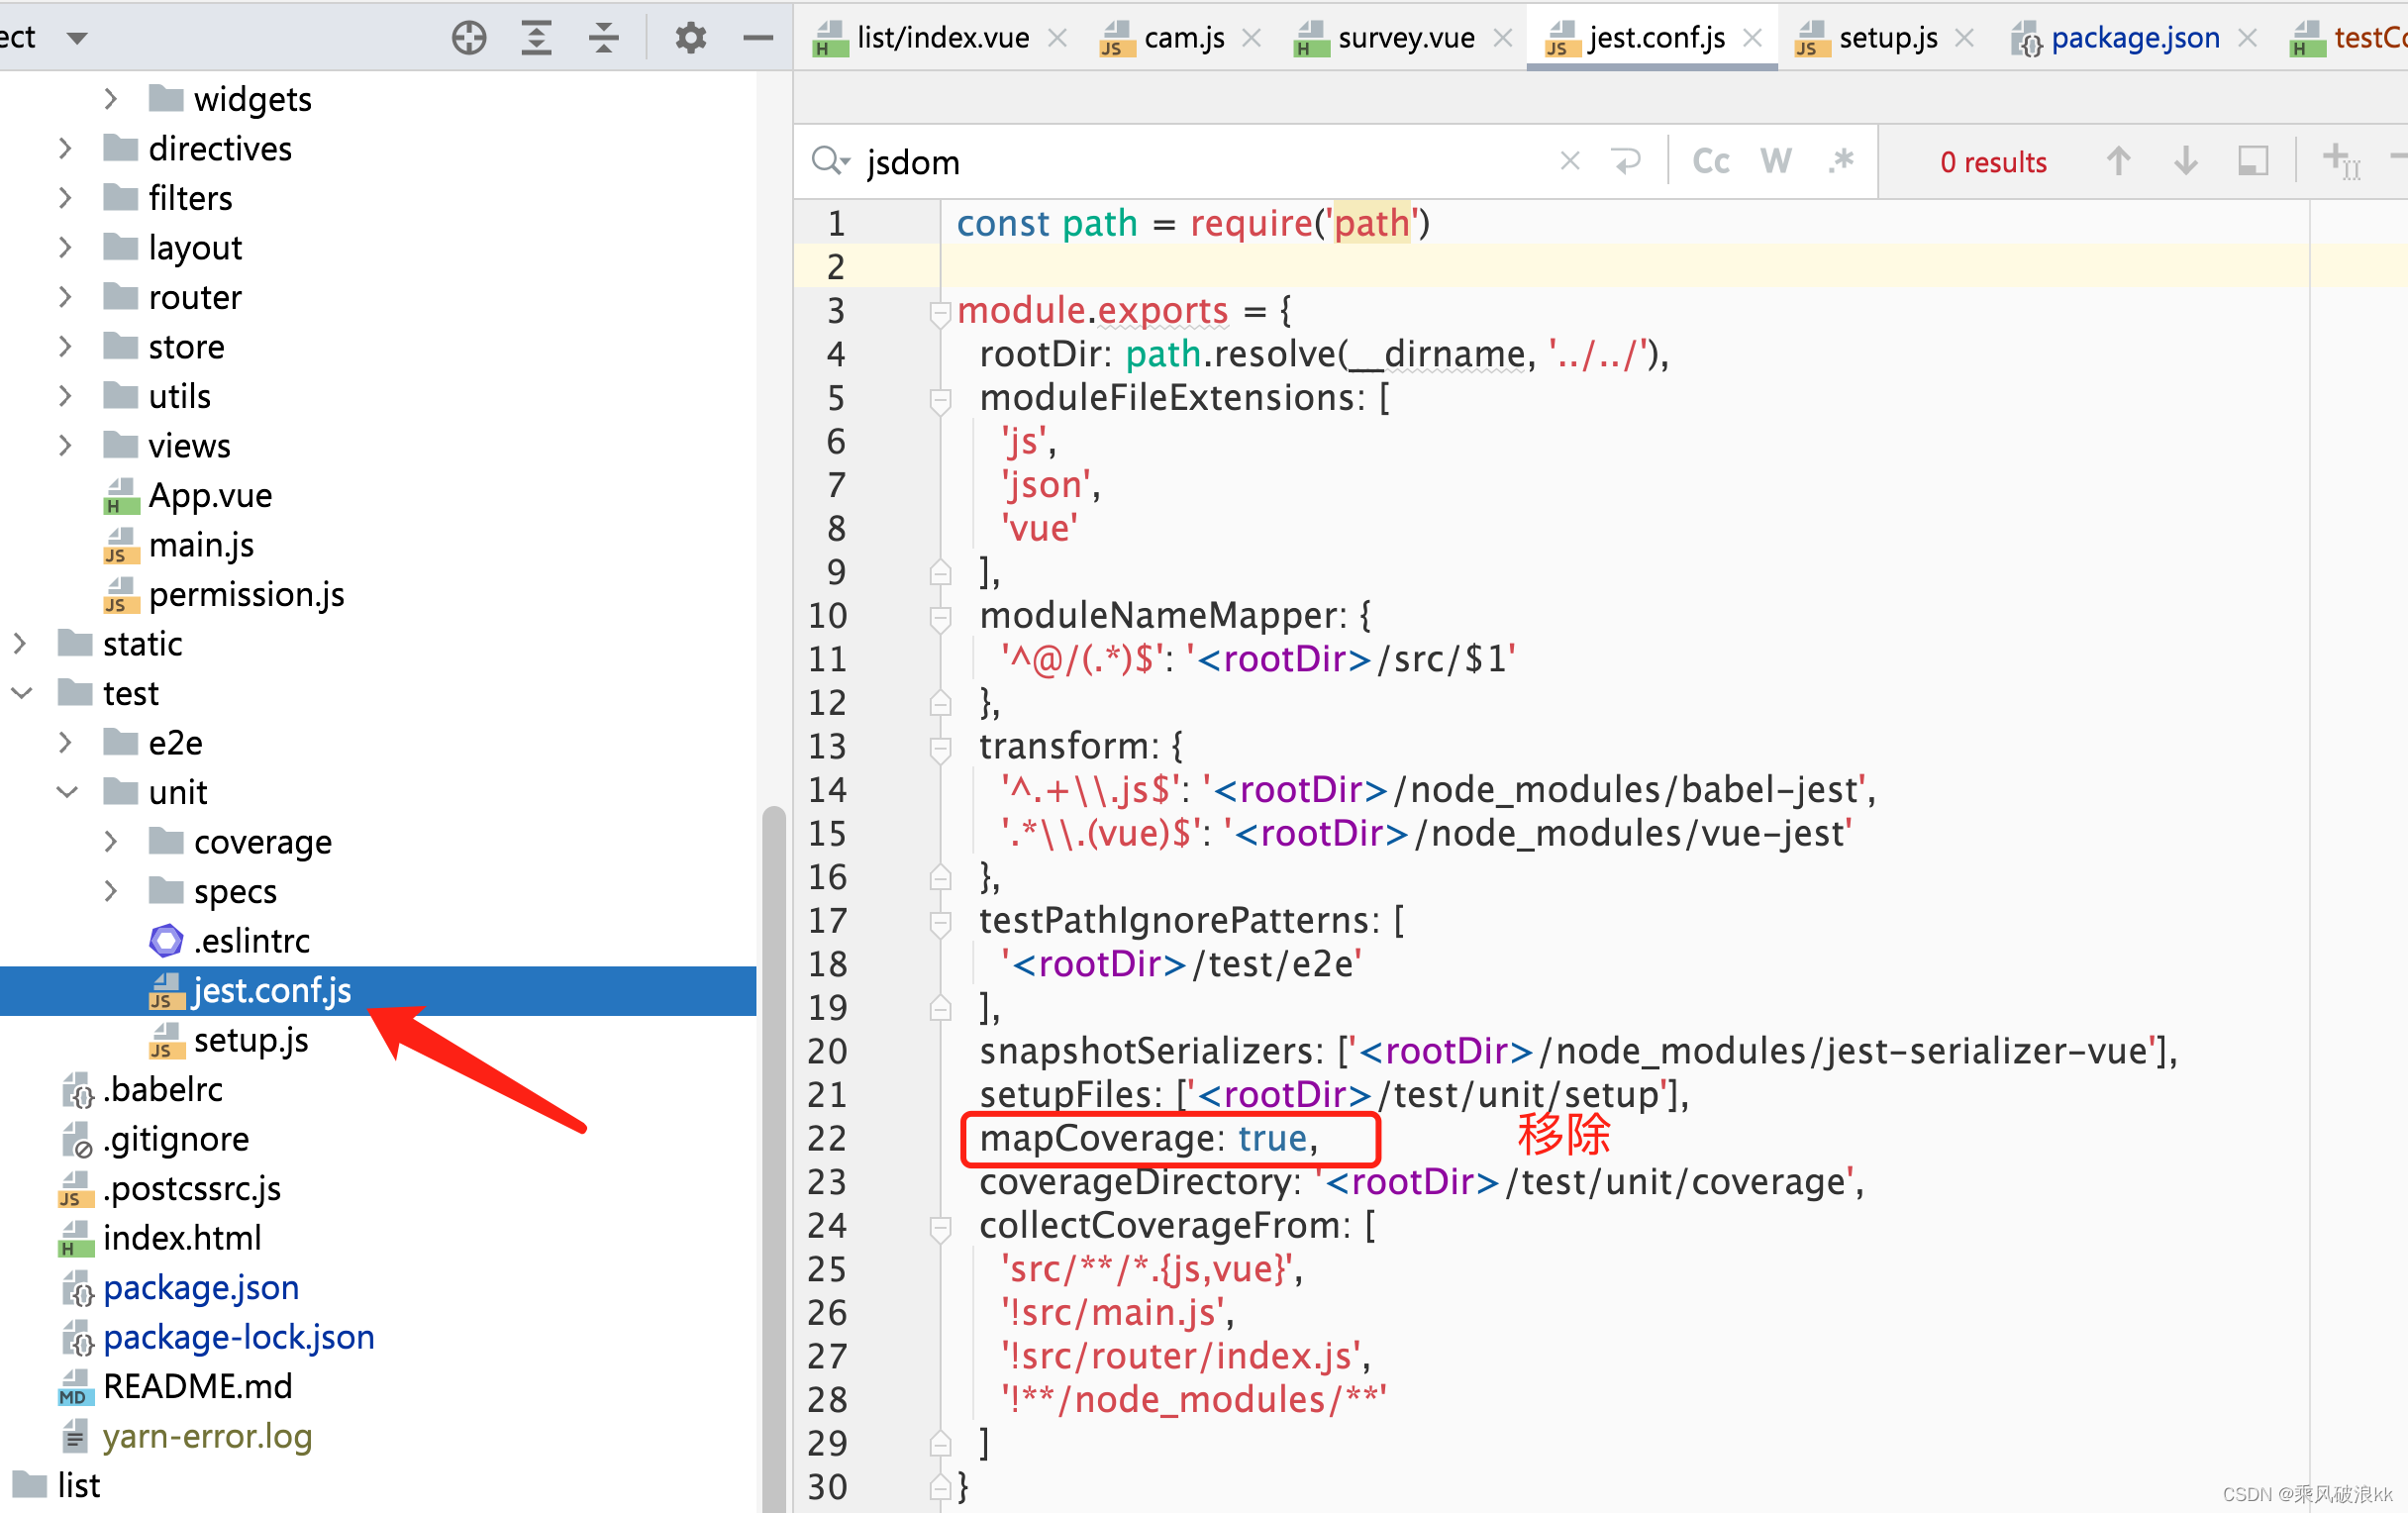Toggle Regex (.*) option in search bar

pyautogui.click(x=1841, y=161)
